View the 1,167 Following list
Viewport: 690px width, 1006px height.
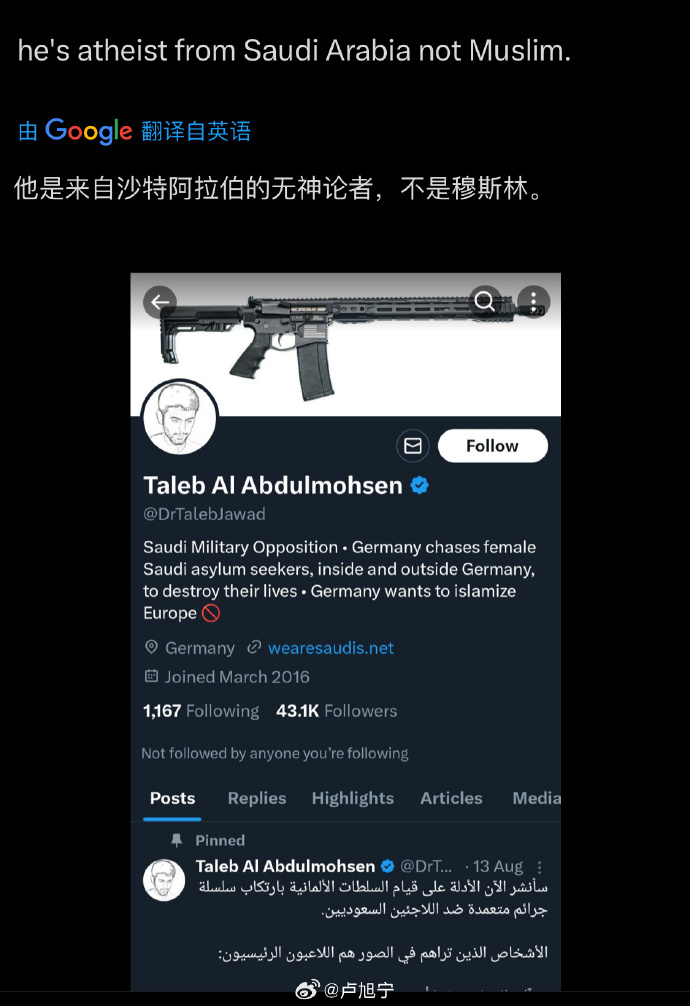pyautogui.click(x=201, y=711)
